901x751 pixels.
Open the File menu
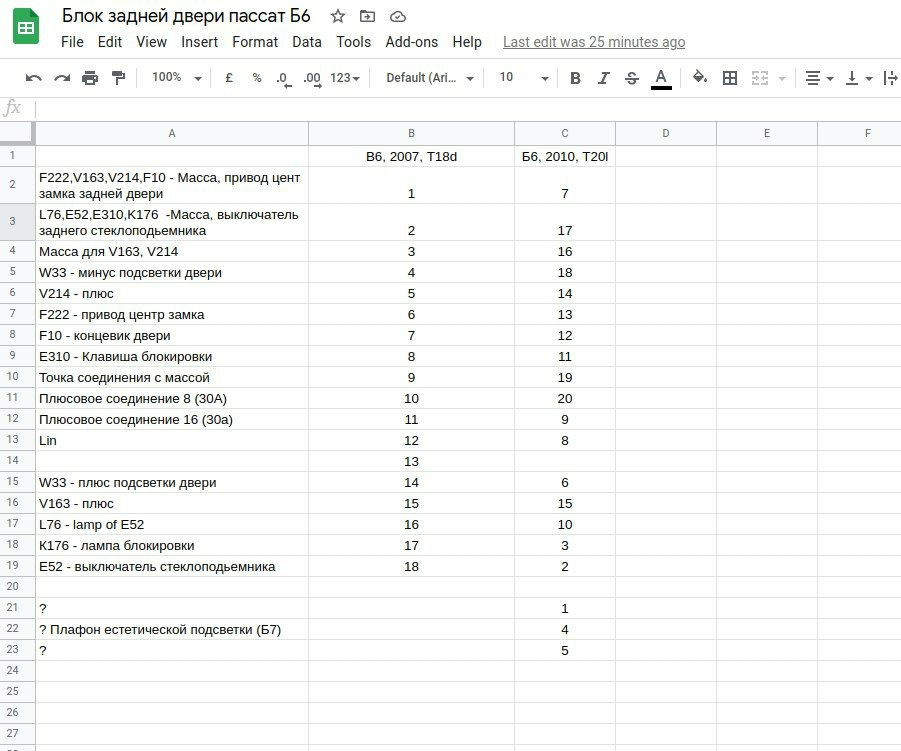click(x=72, y=42)
